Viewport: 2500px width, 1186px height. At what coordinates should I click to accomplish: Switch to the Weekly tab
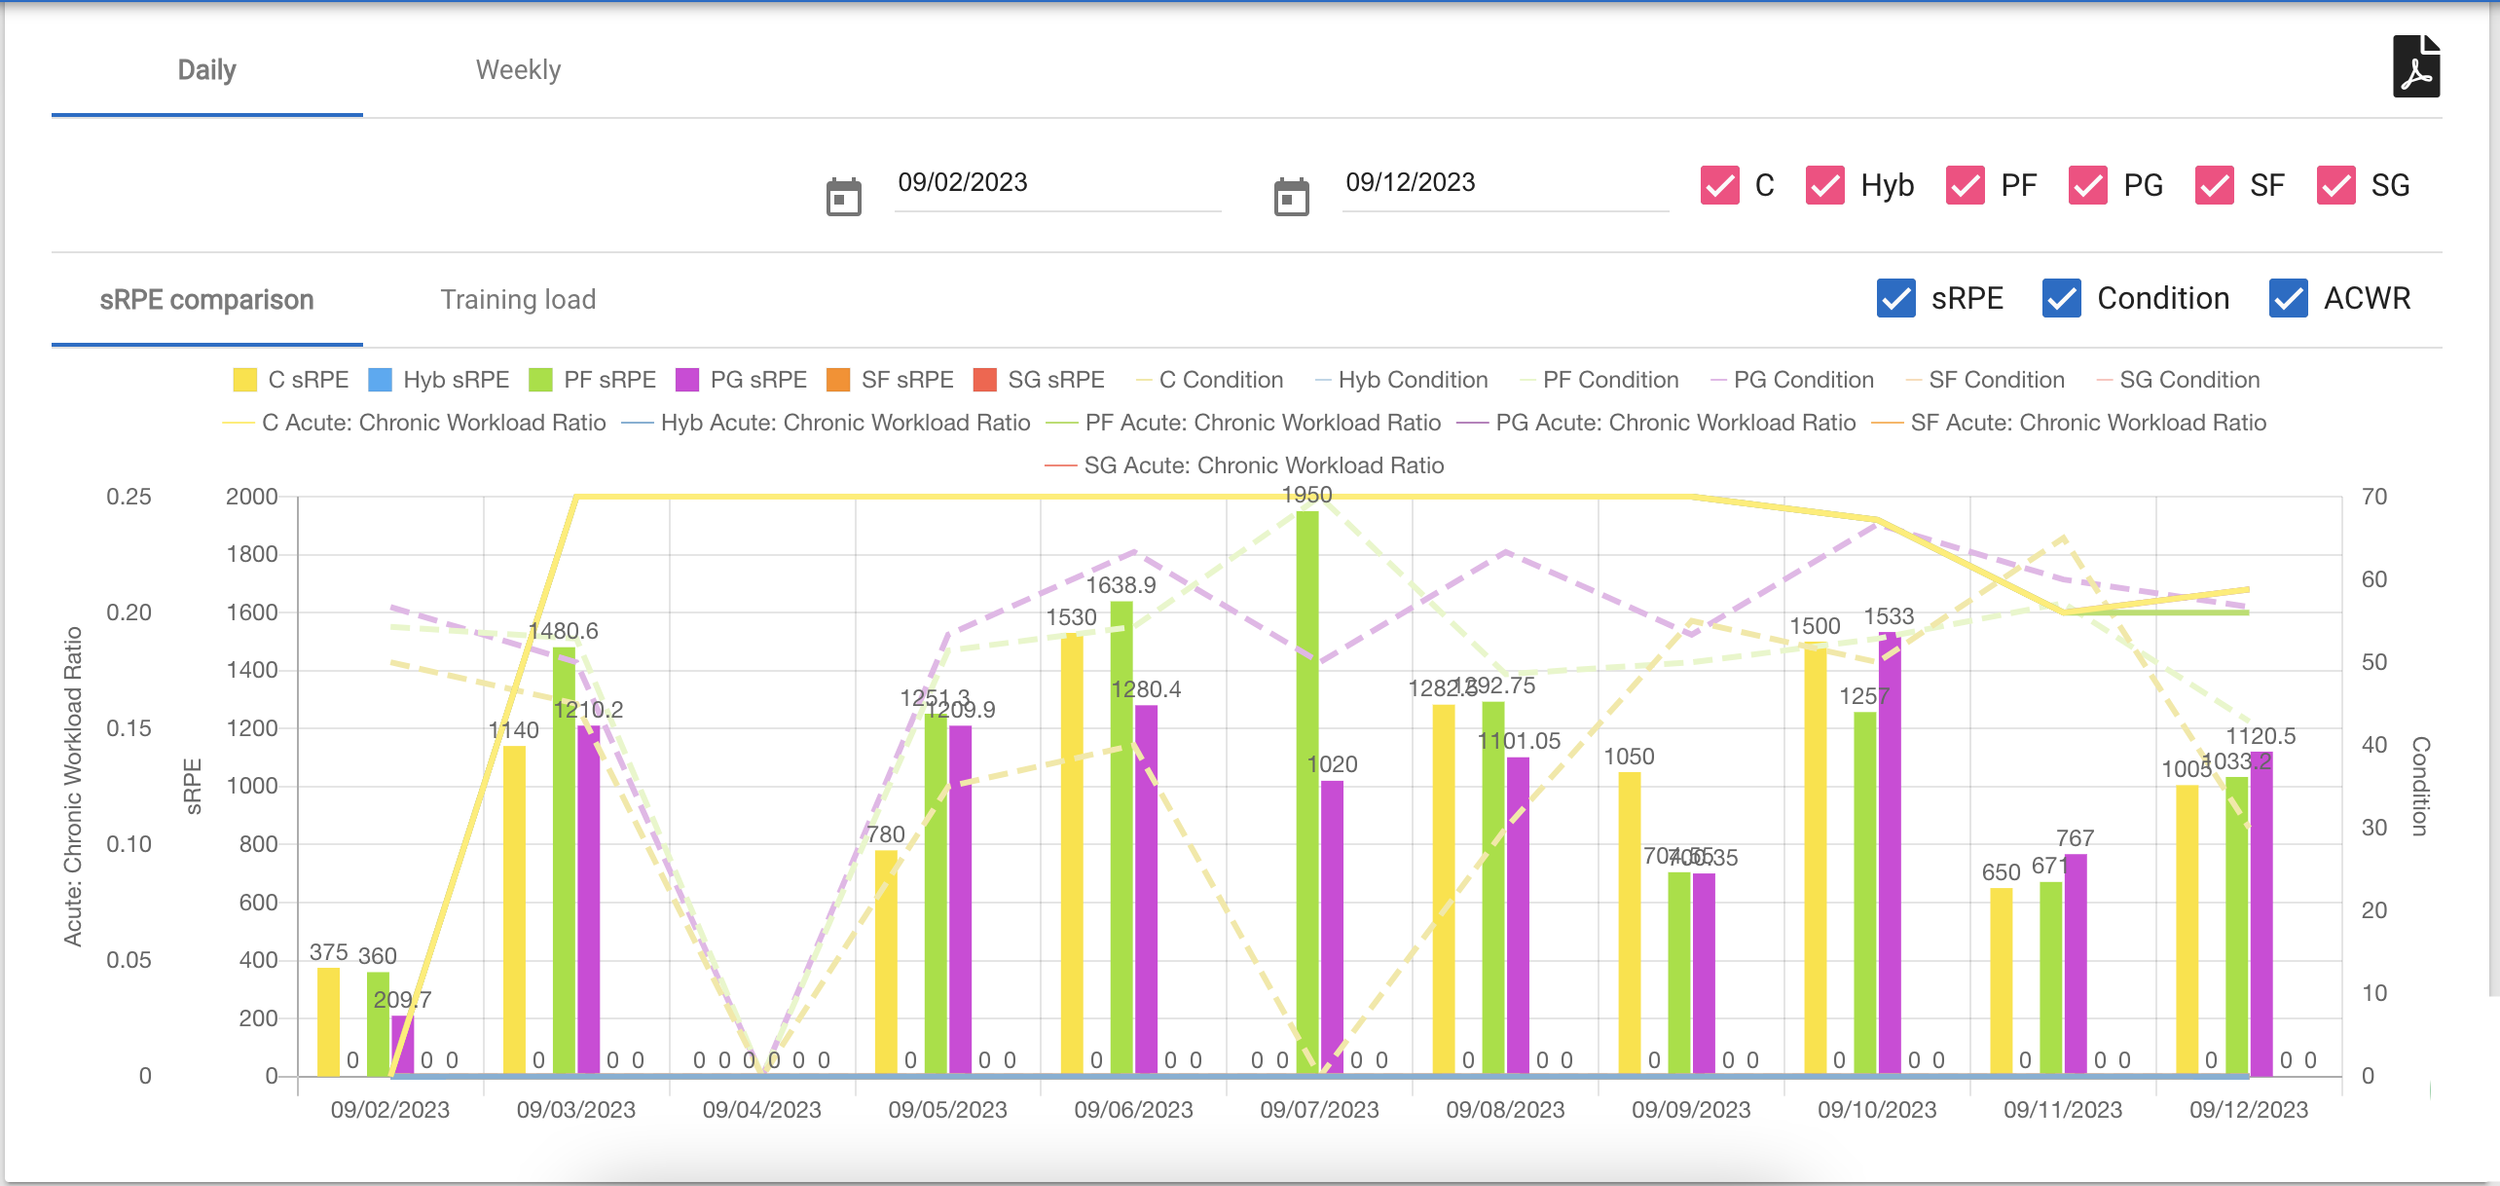point(518,70)
